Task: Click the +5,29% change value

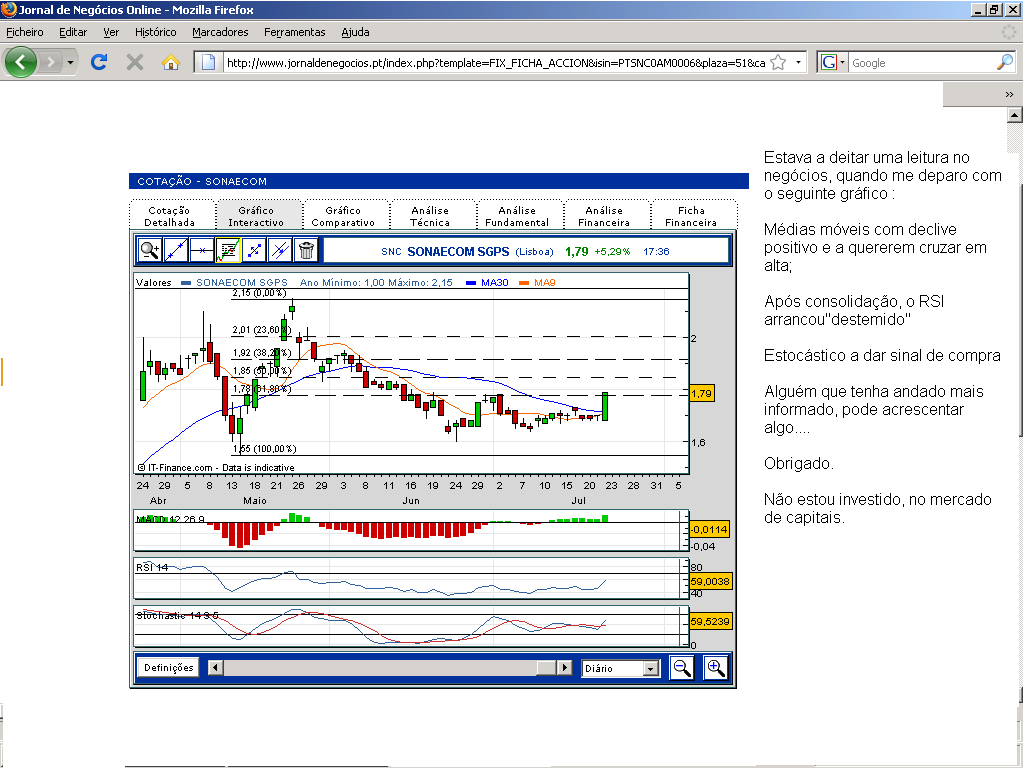Action: click(x=612, y=251)
